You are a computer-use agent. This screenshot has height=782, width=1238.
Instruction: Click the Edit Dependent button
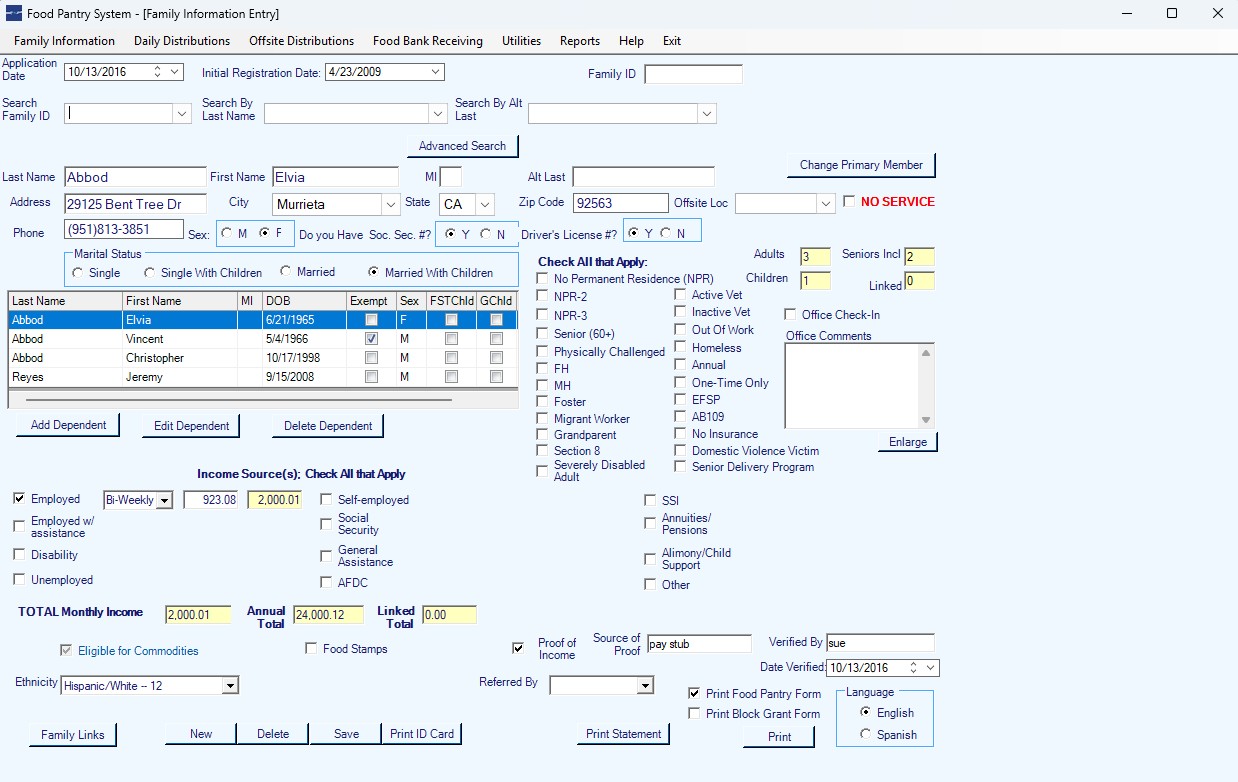(191, 426)
